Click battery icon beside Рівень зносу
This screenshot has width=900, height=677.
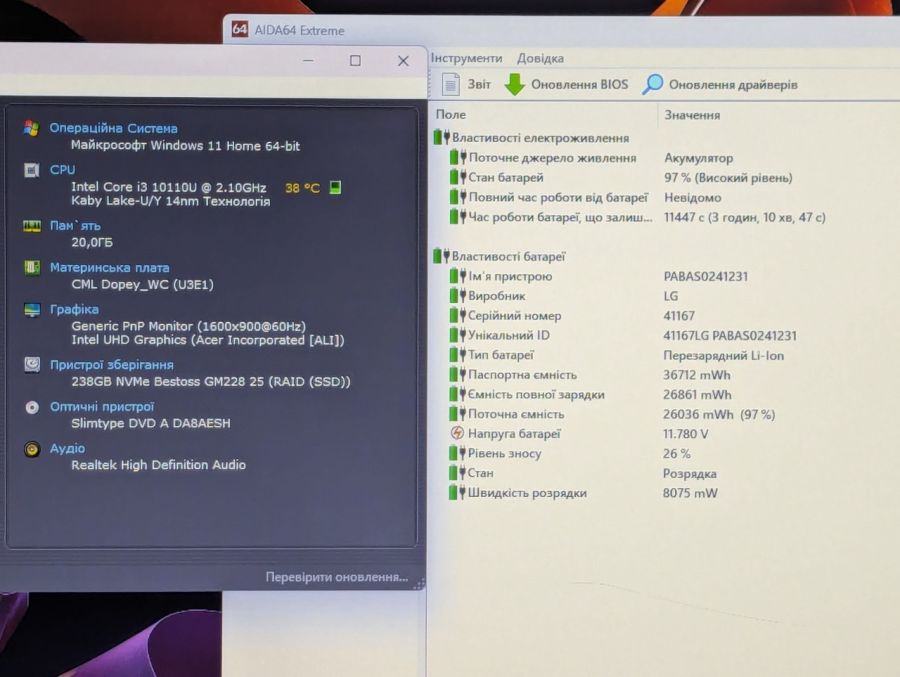(457, 453)
